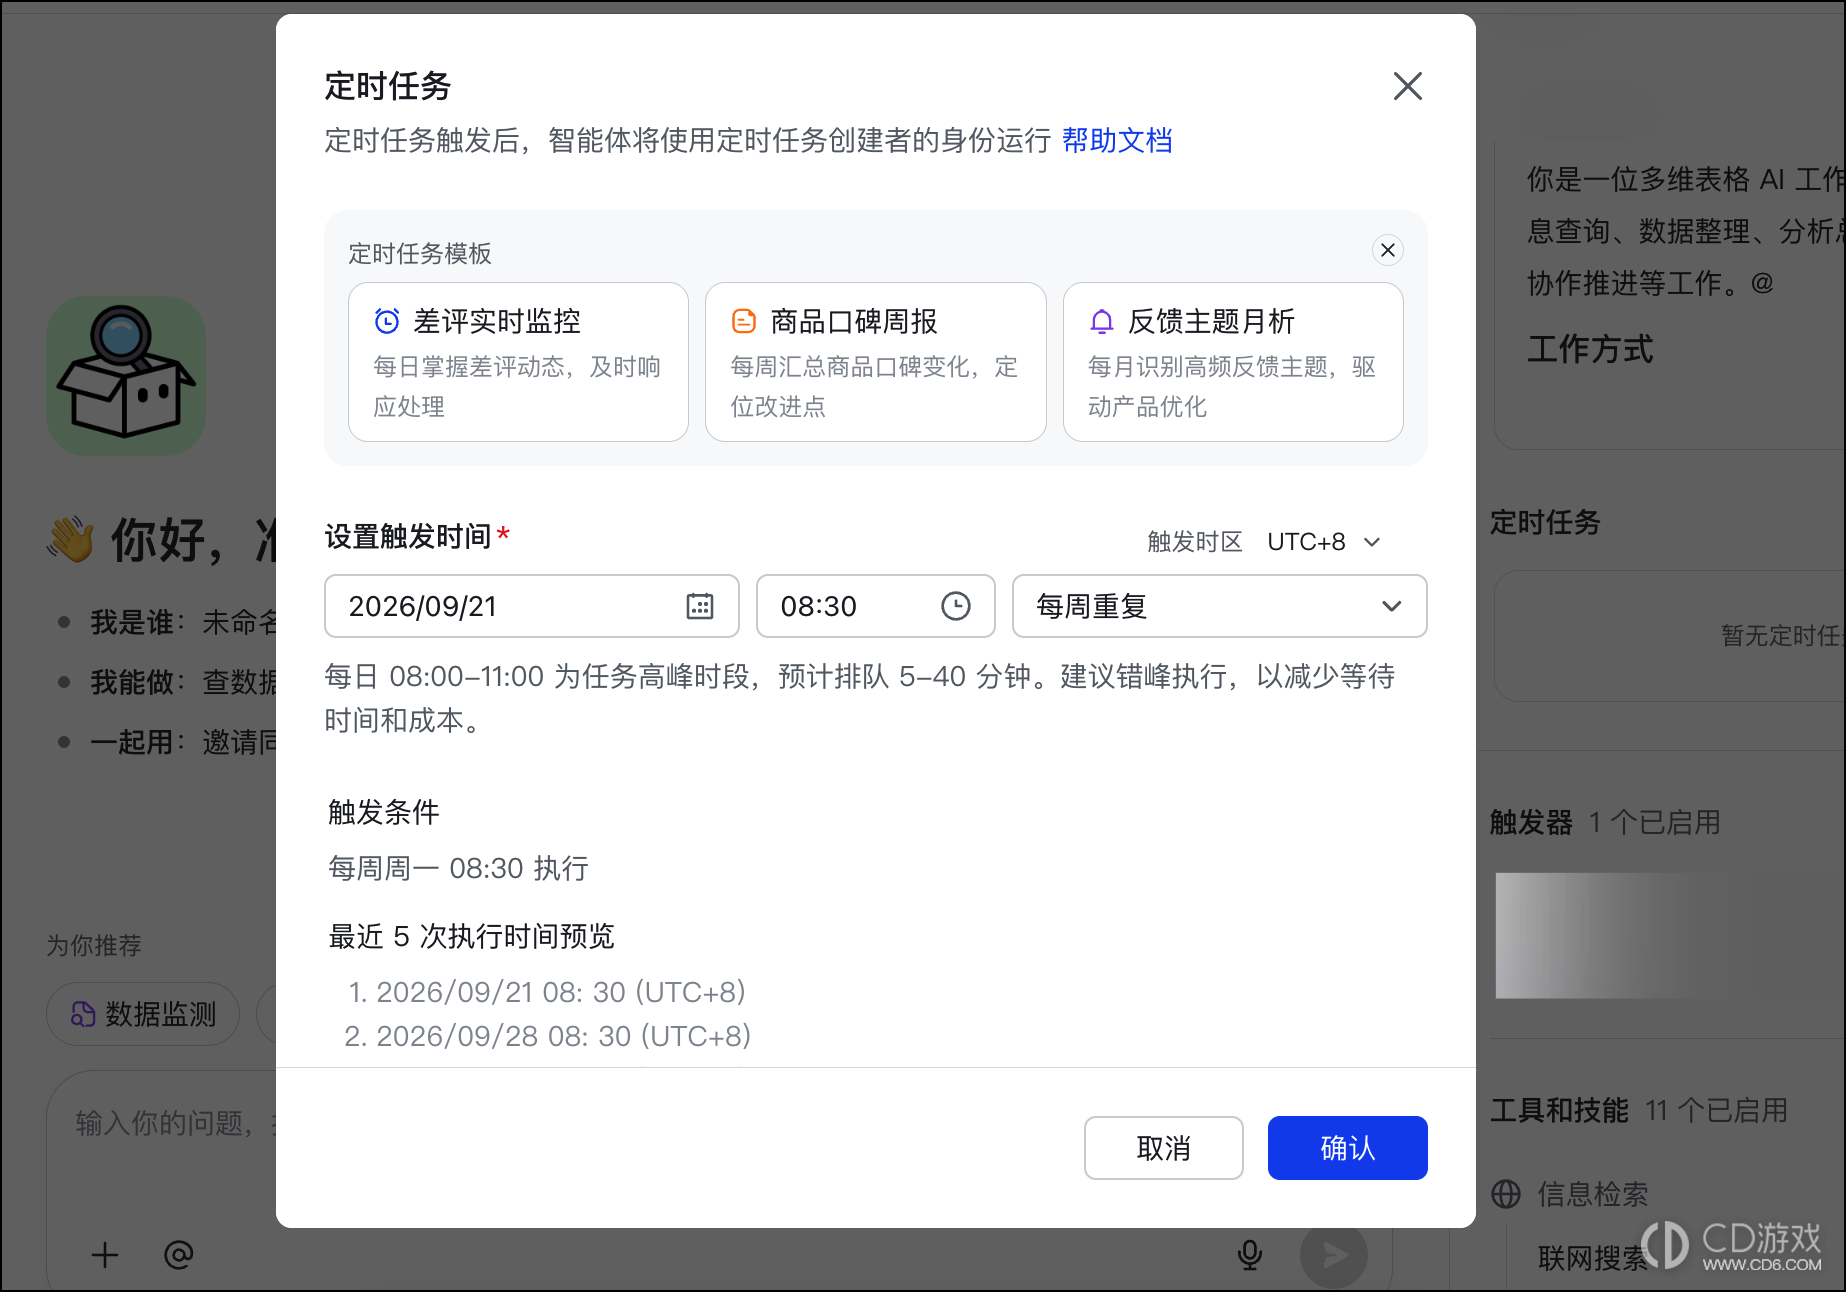1846x1292 pixels.
Task: Click the first preview line 2026/09/21 08:30
Action: (x=546, y=992)
